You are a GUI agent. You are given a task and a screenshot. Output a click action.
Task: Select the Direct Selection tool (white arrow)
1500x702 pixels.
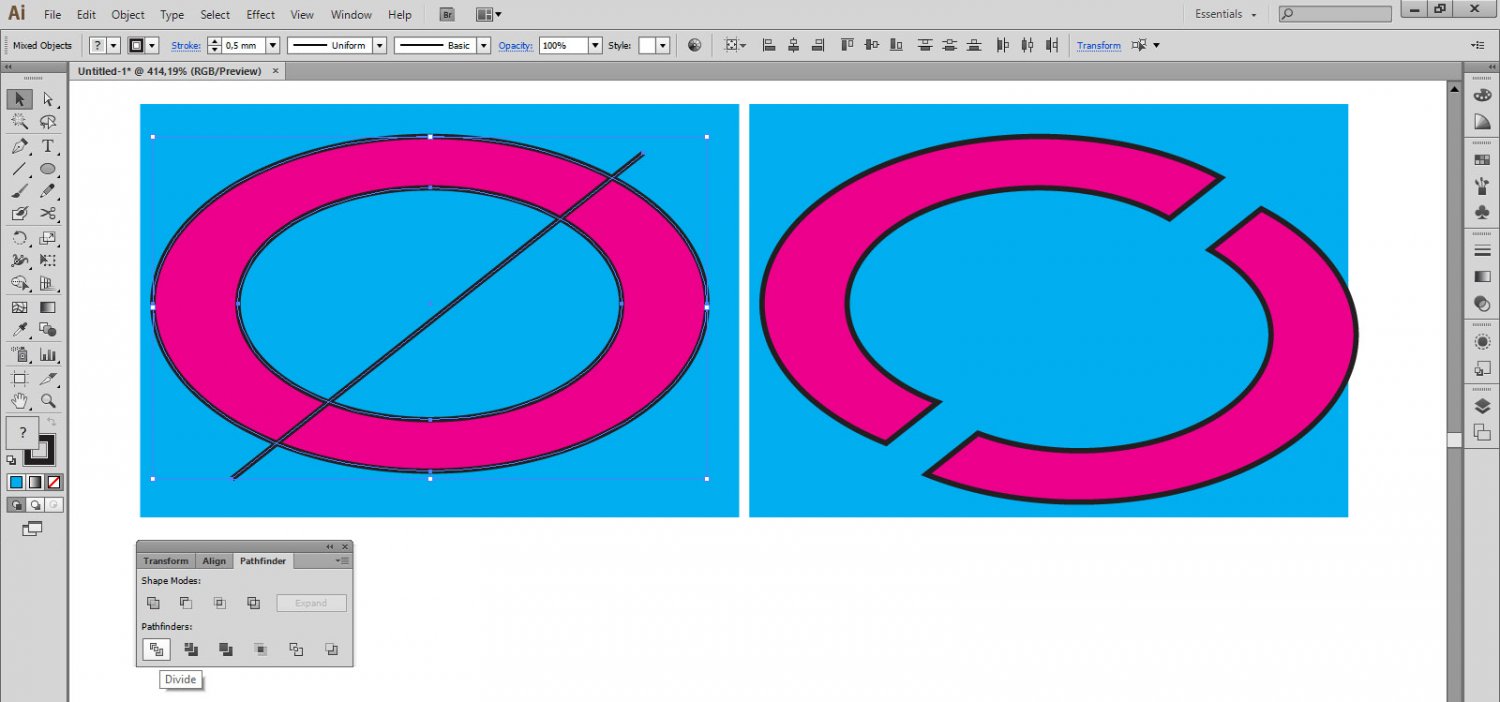[x=47, y=99]
